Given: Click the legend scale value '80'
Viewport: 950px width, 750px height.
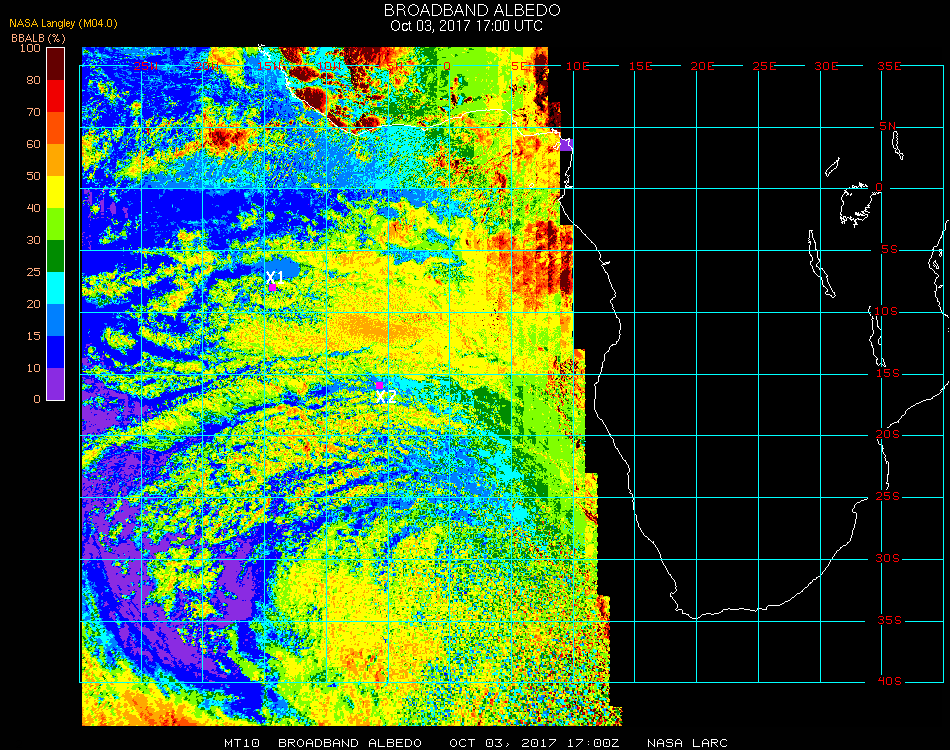Looking at the screenshot, I should coord(33,80).
